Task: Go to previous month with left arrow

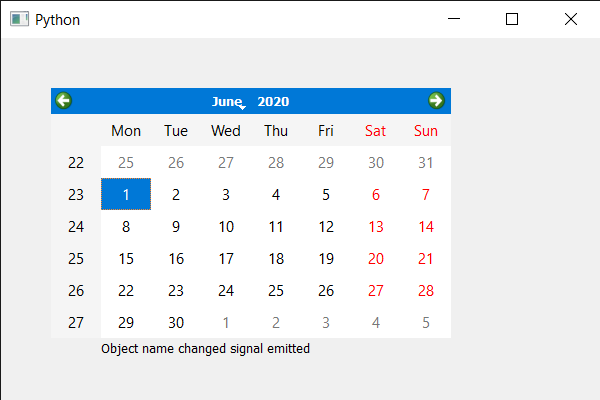Action: point(63,100)
